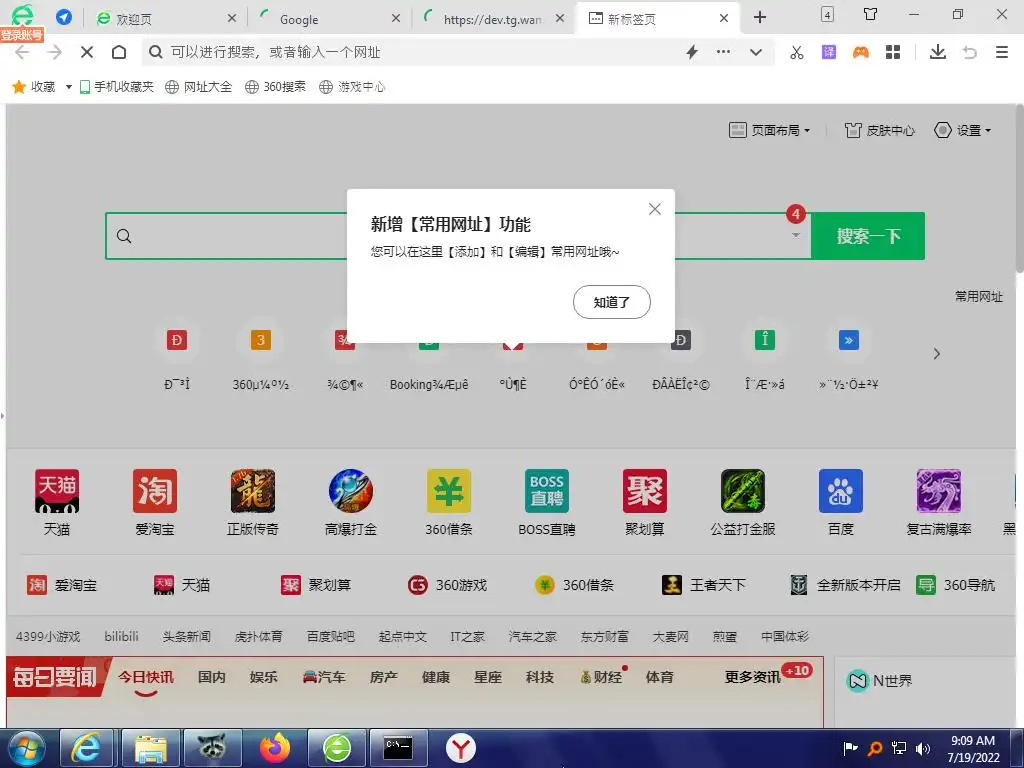1024x768 pixels.
Task: Open a new tab with plus button
Action: coord(760,18)
